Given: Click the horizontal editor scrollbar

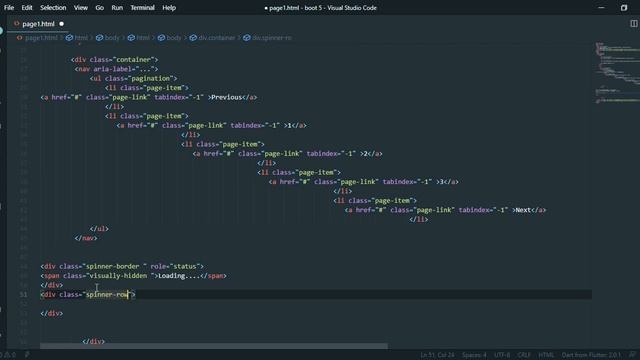Looking at the screenshot, I should (x=213, y=346).
